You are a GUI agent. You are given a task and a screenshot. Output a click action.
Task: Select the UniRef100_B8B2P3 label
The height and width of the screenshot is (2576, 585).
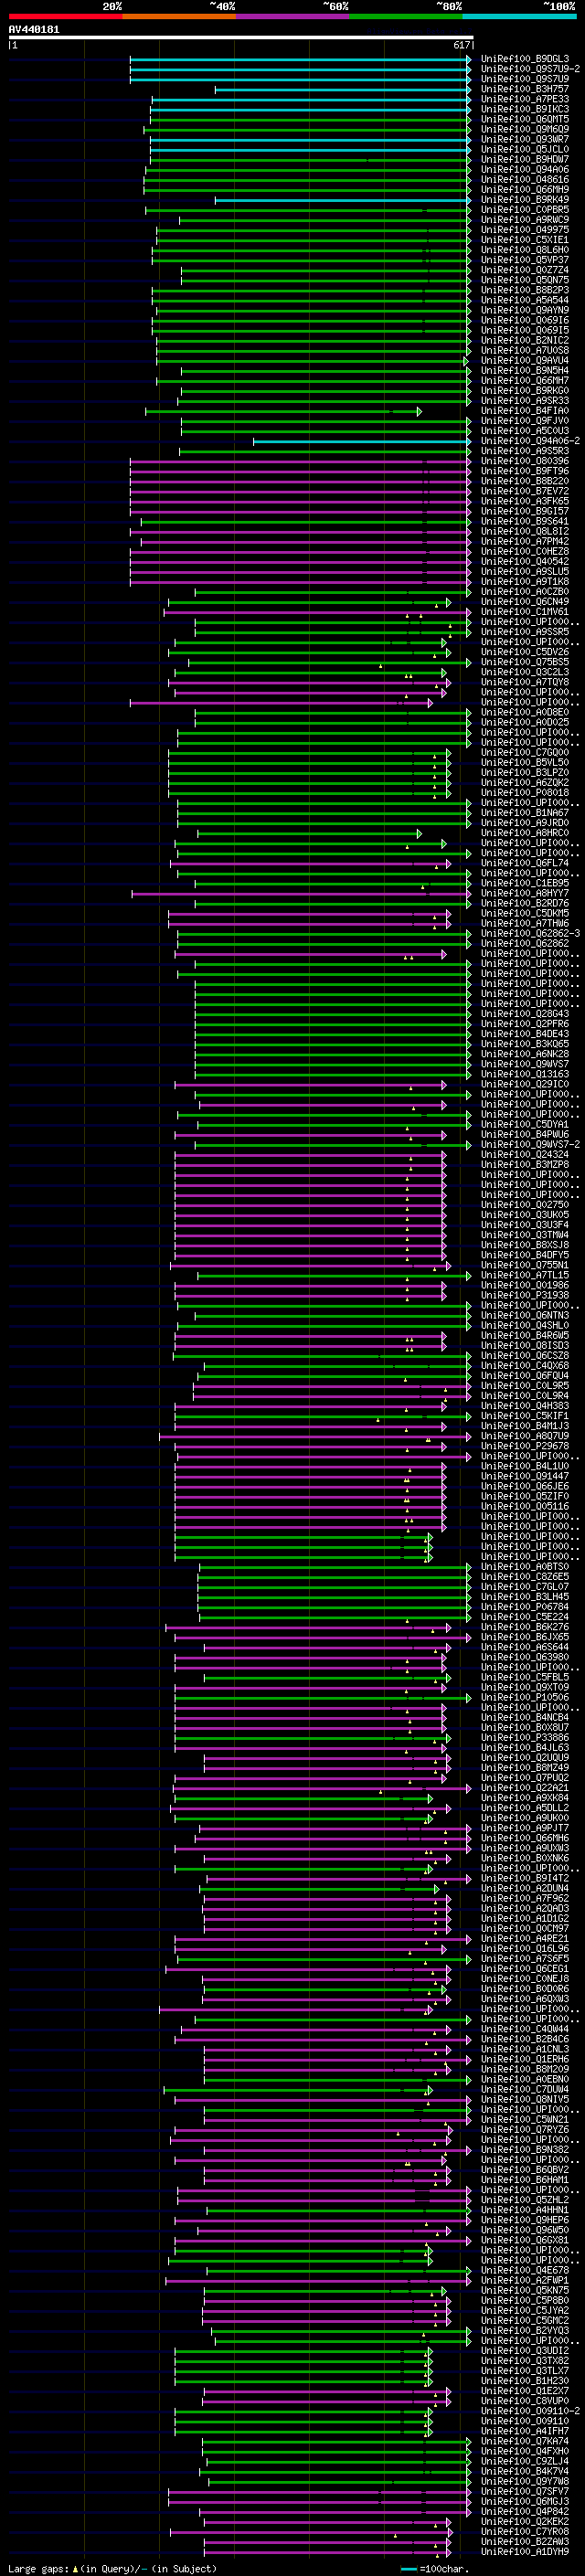point(525,290)
